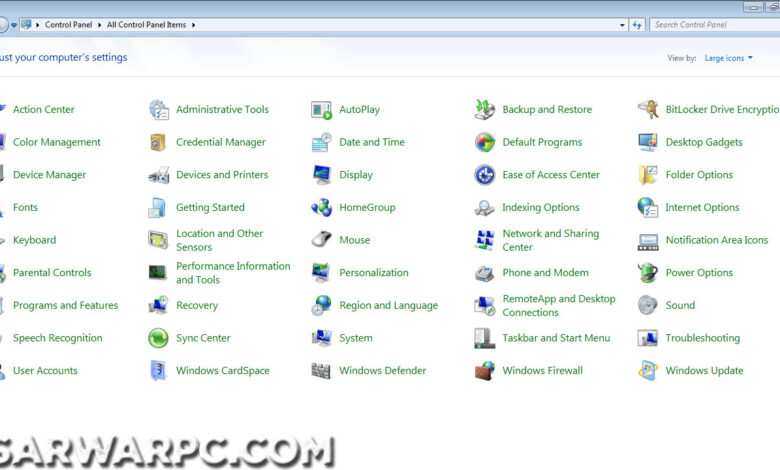Open the Taskbar and Start Menu icon

tap(485, 338)
